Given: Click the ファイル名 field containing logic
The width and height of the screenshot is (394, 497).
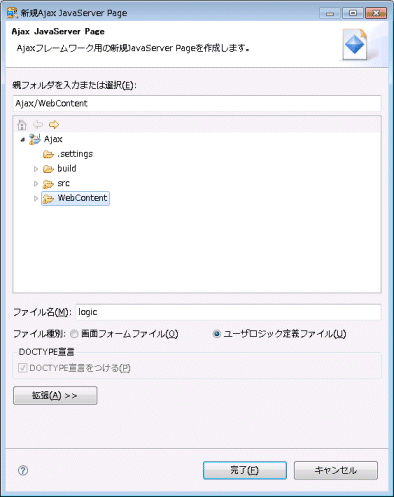Looking at the screenshot, I should click(x=228, y=312).
